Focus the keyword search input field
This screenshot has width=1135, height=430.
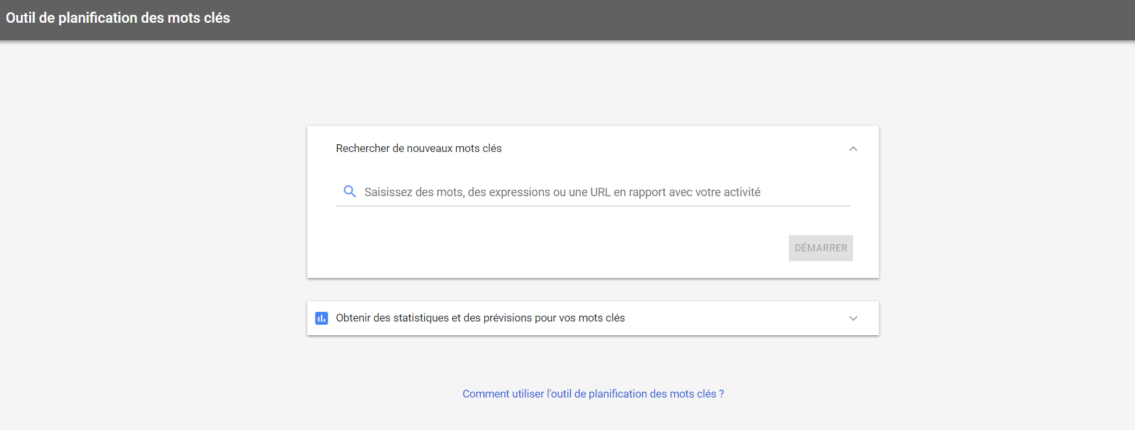tap(600, 192)
